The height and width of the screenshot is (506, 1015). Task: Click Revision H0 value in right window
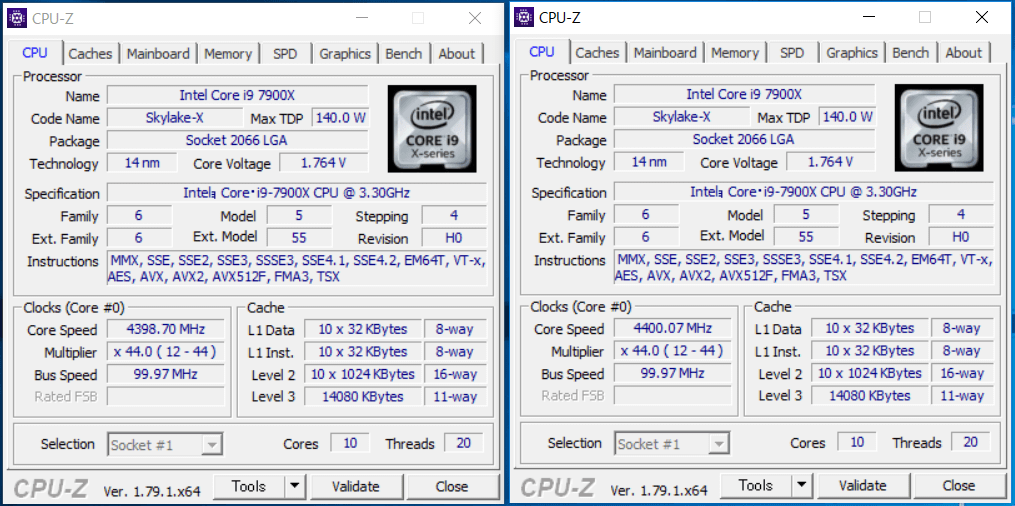[961, 237]
